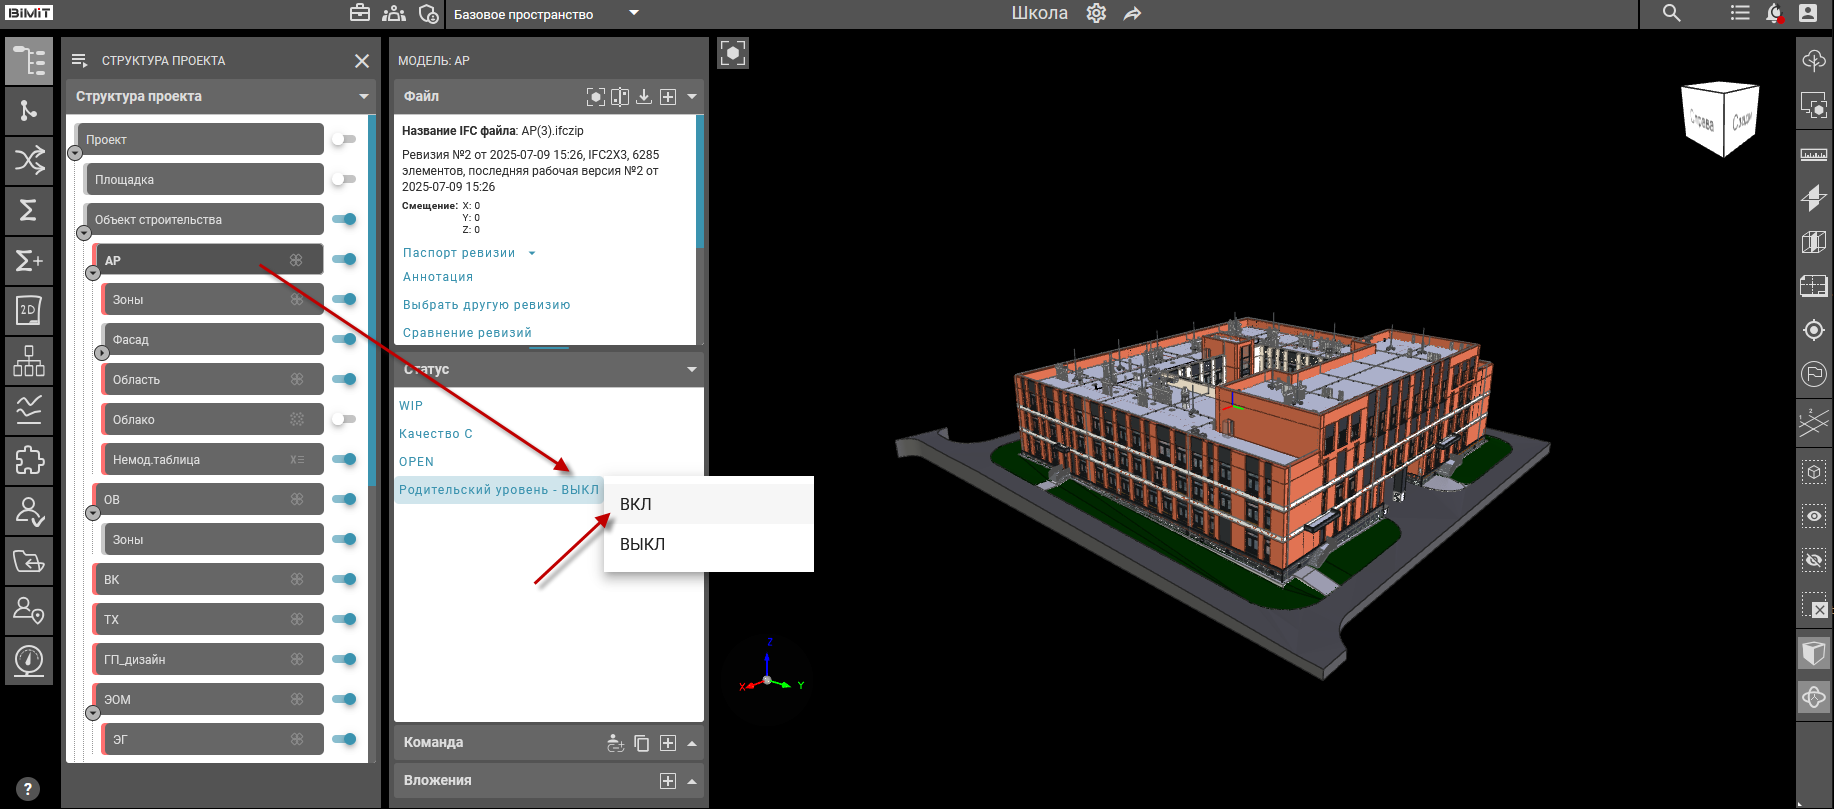1834x809 pixels.
Task: Open notifications bell icon
Action: coord(1773,14)
